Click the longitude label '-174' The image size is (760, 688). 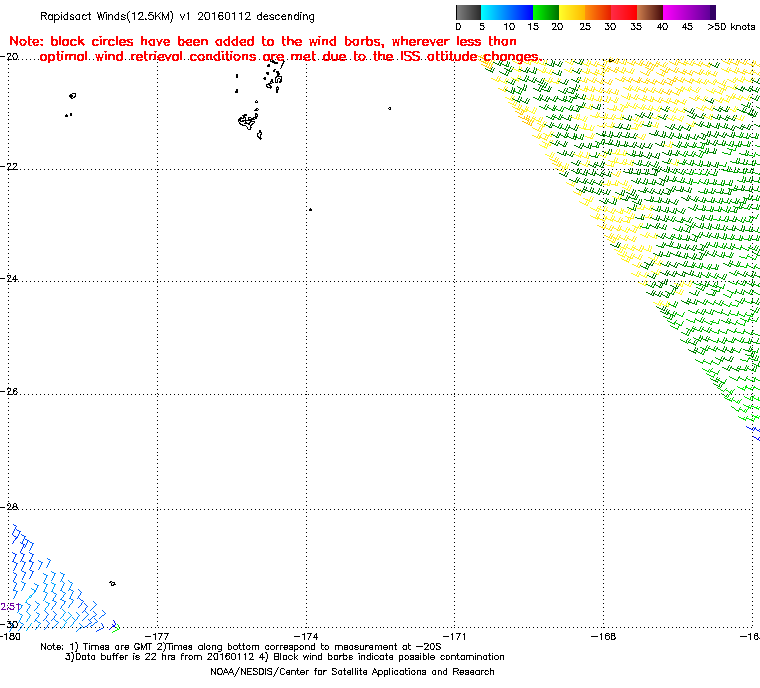pyautogui.click(x=306, y=636)
